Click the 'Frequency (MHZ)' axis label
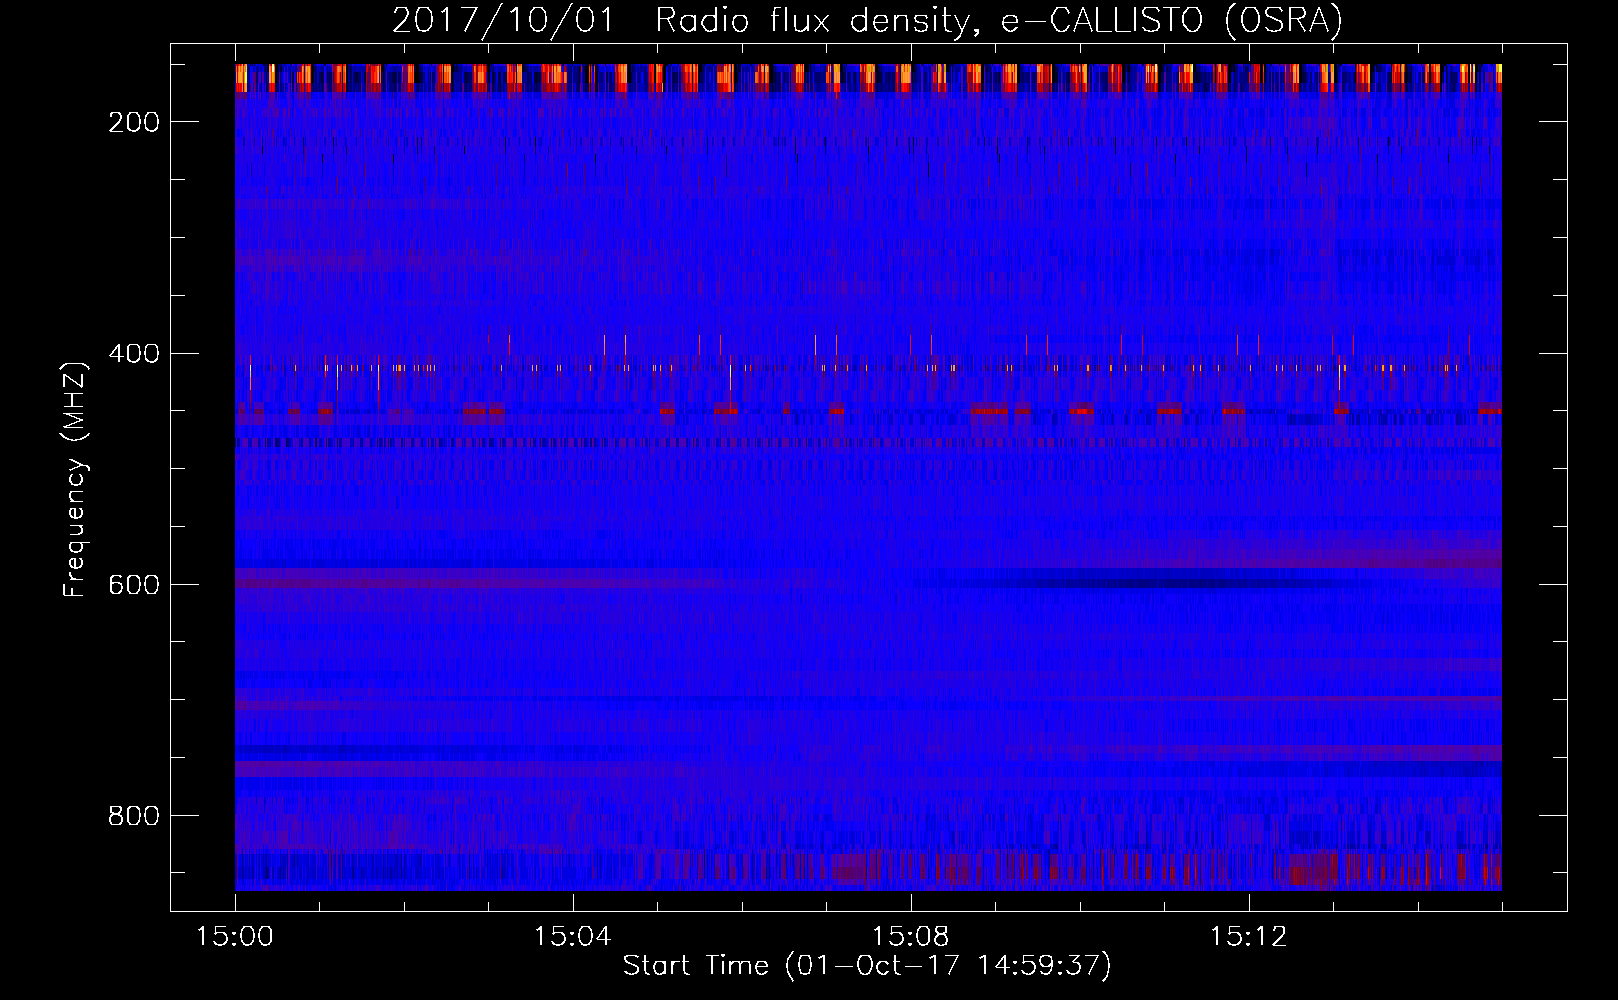Image resolution: width=1618 pixels, height=1000 pixels. tap(75, 479)
